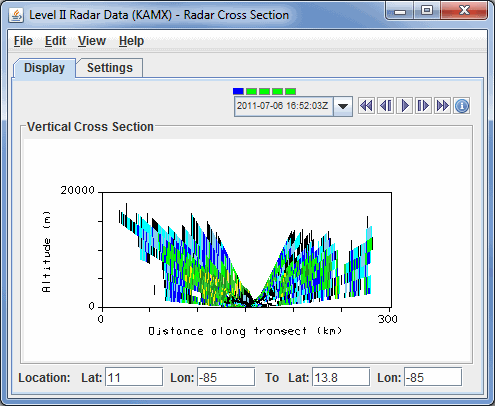Click the 'Vertical Cross Section' panel title
495x406 pixels.
(90, 127)
